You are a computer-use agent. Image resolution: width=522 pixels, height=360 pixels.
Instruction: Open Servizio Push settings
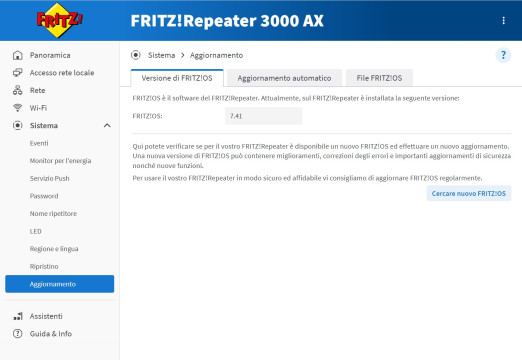(50, 178)
